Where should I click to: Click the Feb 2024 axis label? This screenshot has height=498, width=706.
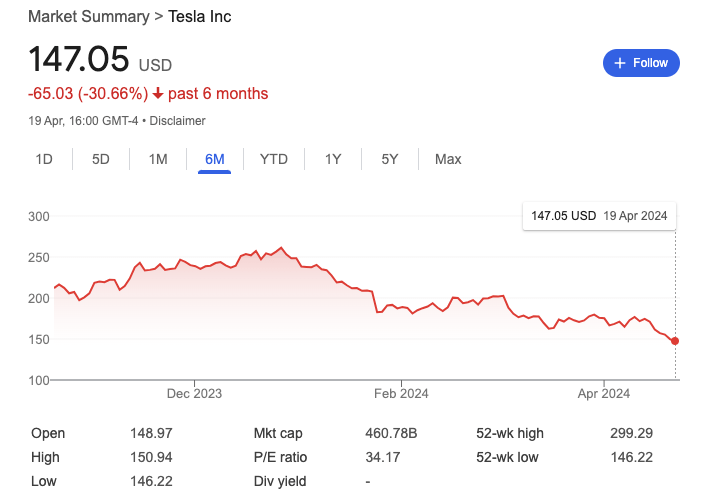[x=401, y=394]
